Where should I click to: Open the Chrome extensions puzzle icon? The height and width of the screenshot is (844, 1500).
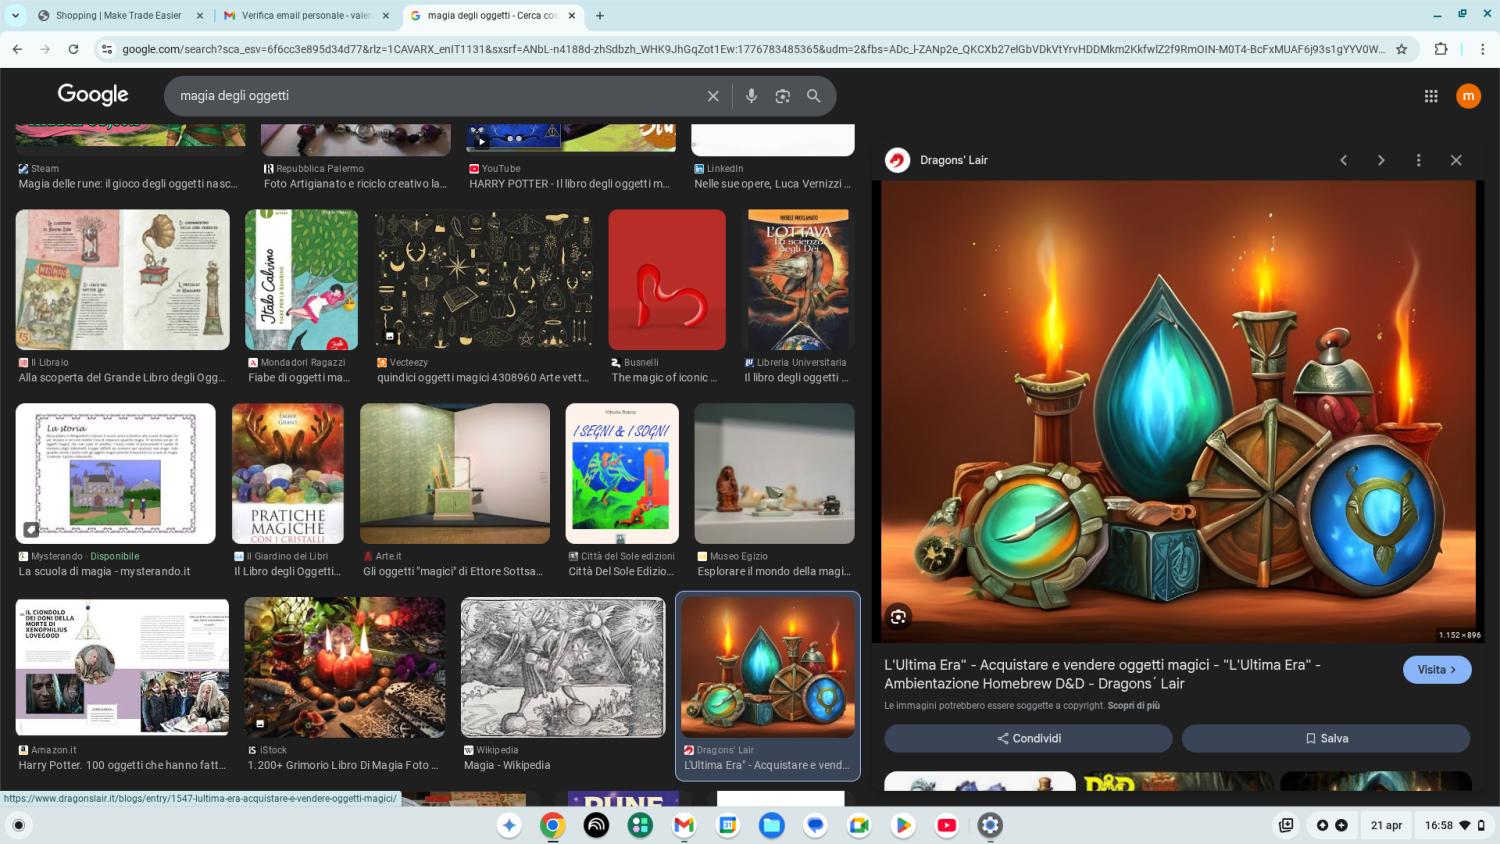click(x=1440, y=47)
